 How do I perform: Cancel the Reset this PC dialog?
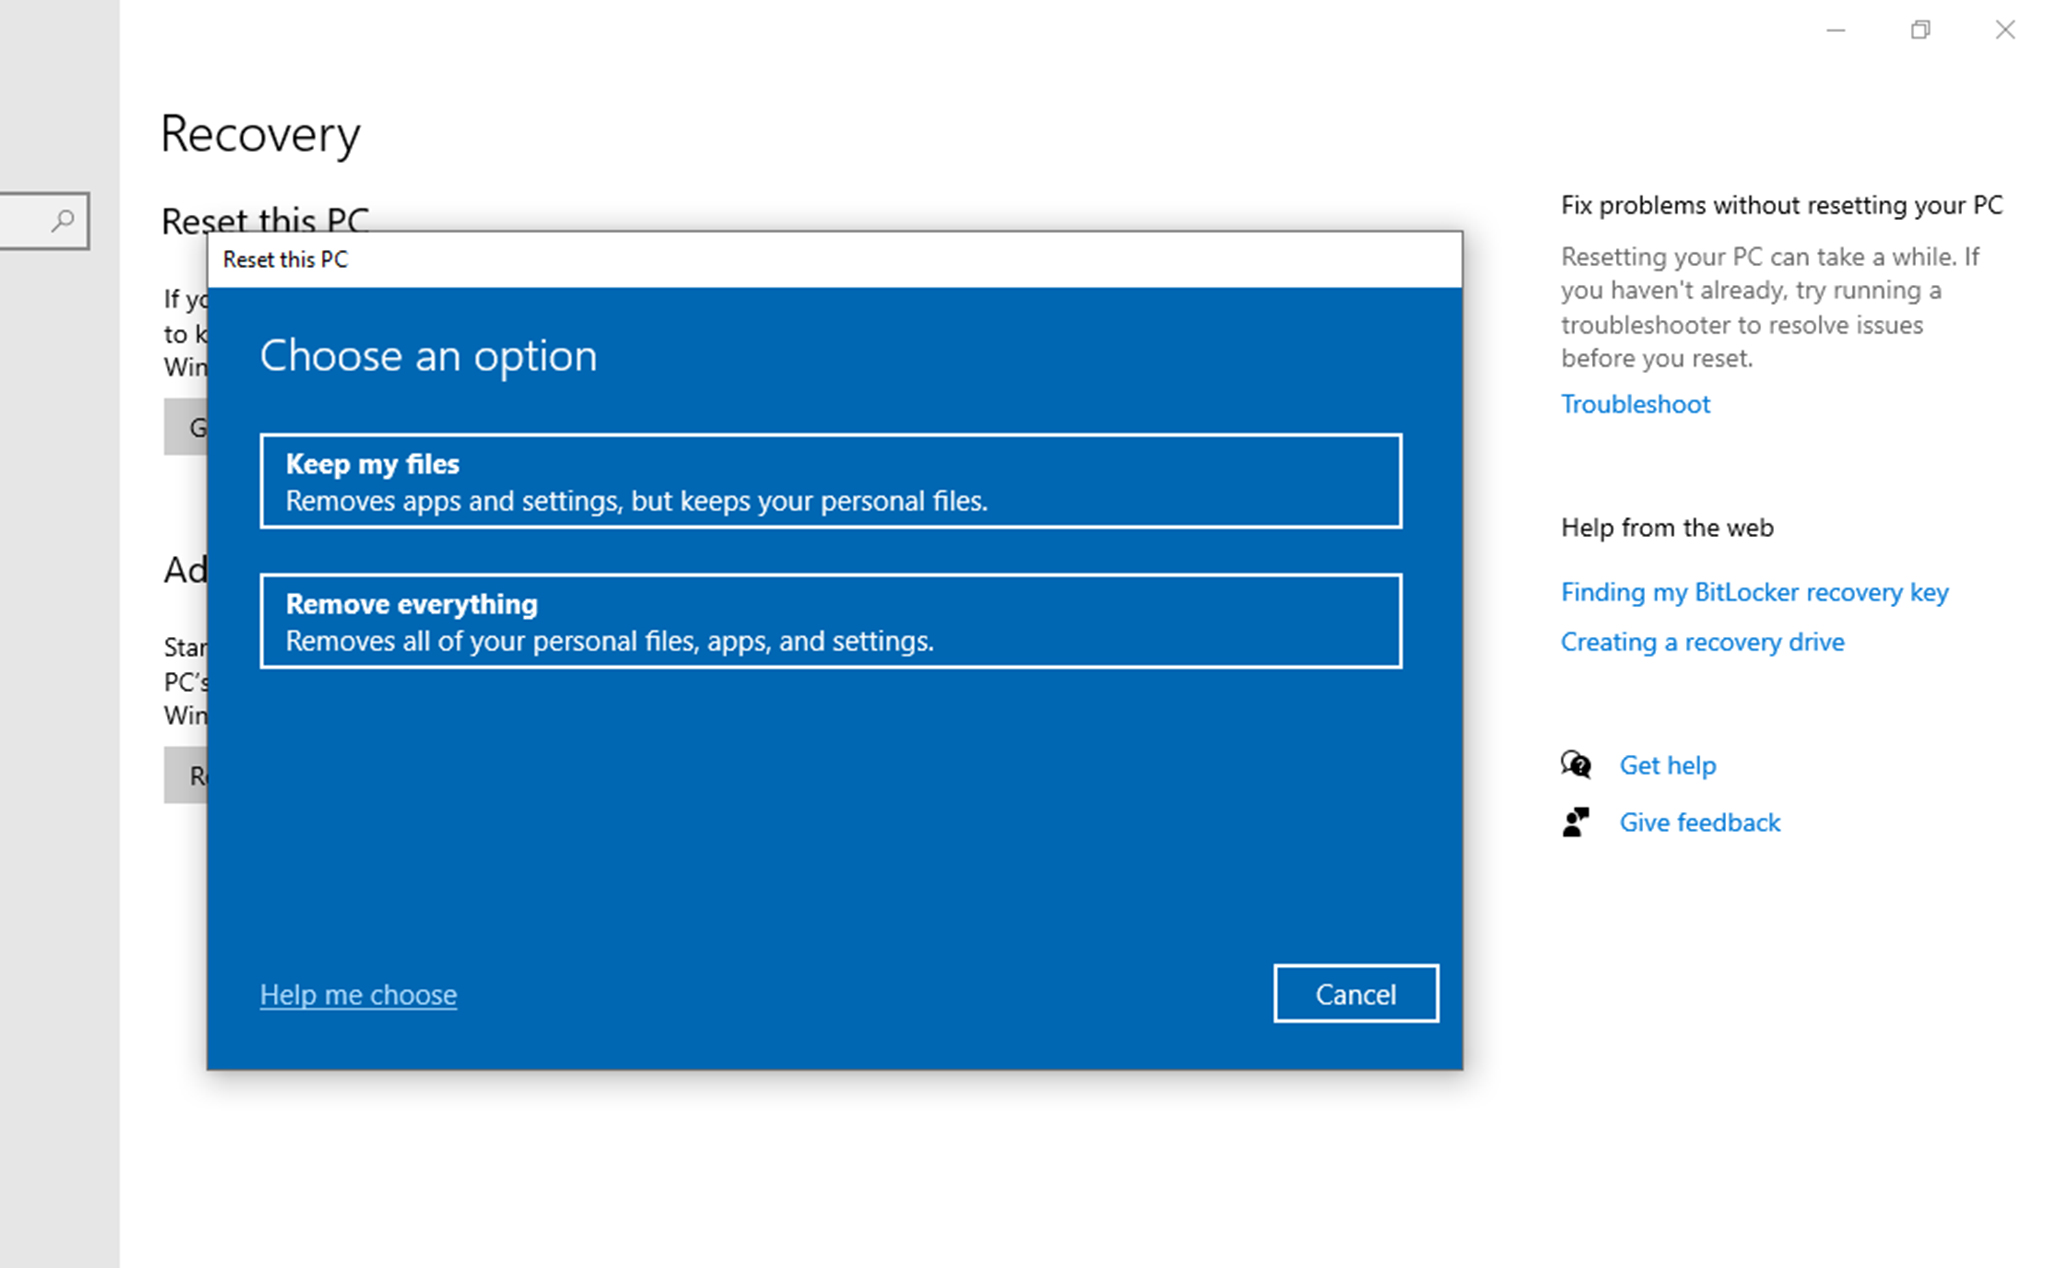pos(1355,994)
